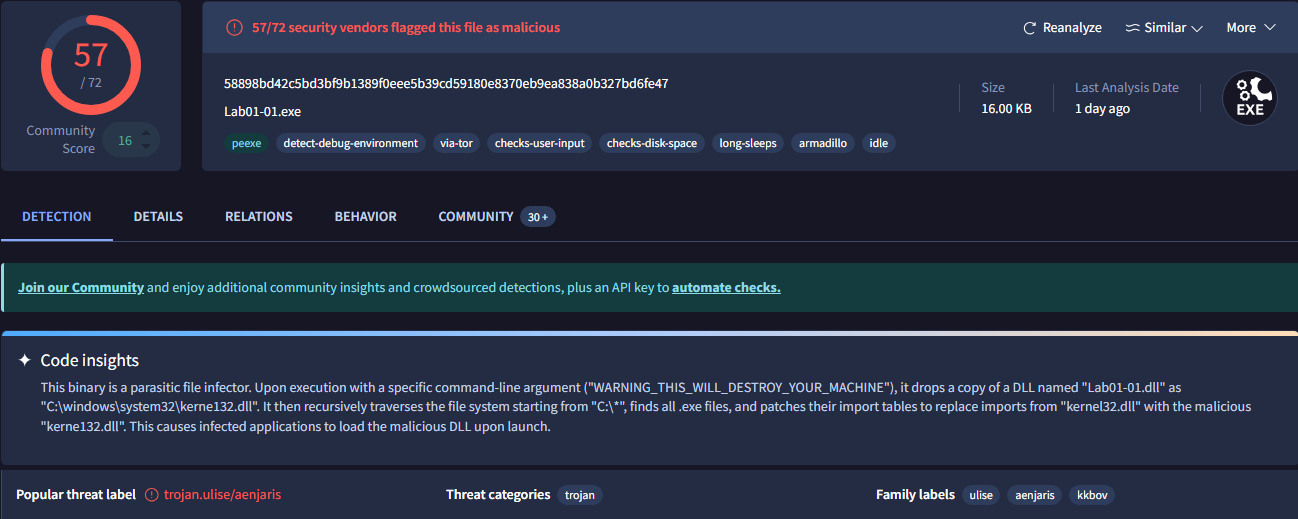Click the ulise family label
The width and height of the screenshot is (1298, 519).
pos(981,495)
